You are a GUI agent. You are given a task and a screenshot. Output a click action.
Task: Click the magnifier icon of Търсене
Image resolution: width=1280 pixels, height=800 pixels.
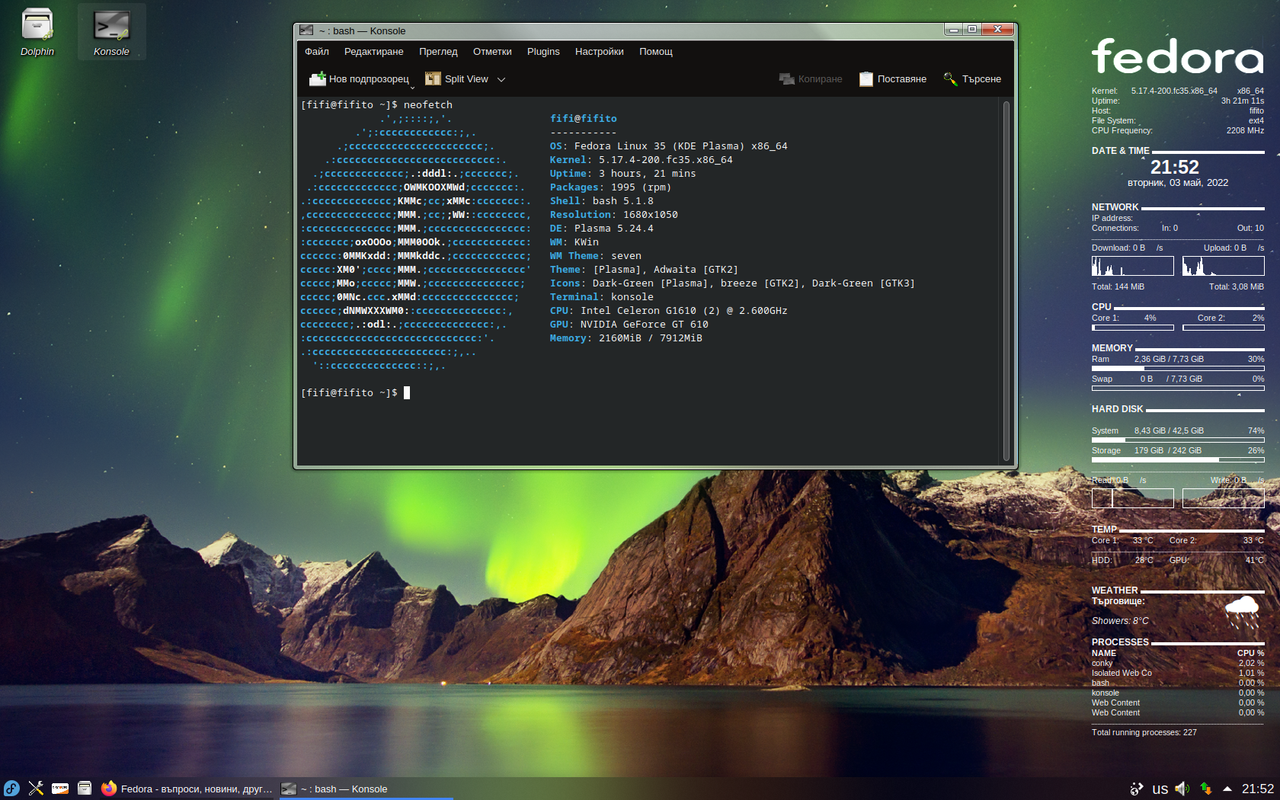[x=950, y=79]
